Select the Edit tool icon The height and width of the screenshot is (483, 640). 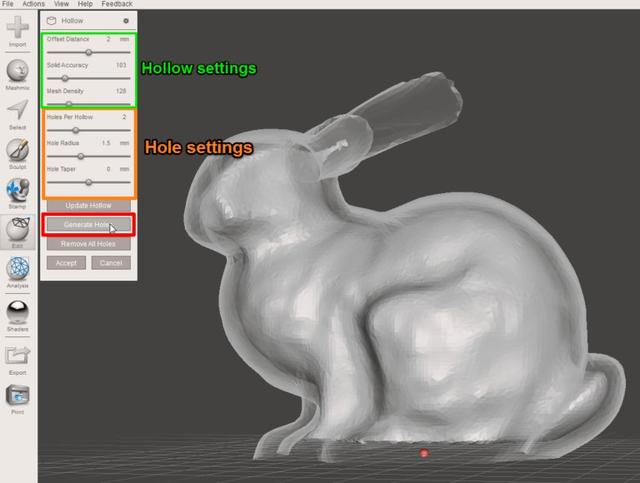(17, 229)
